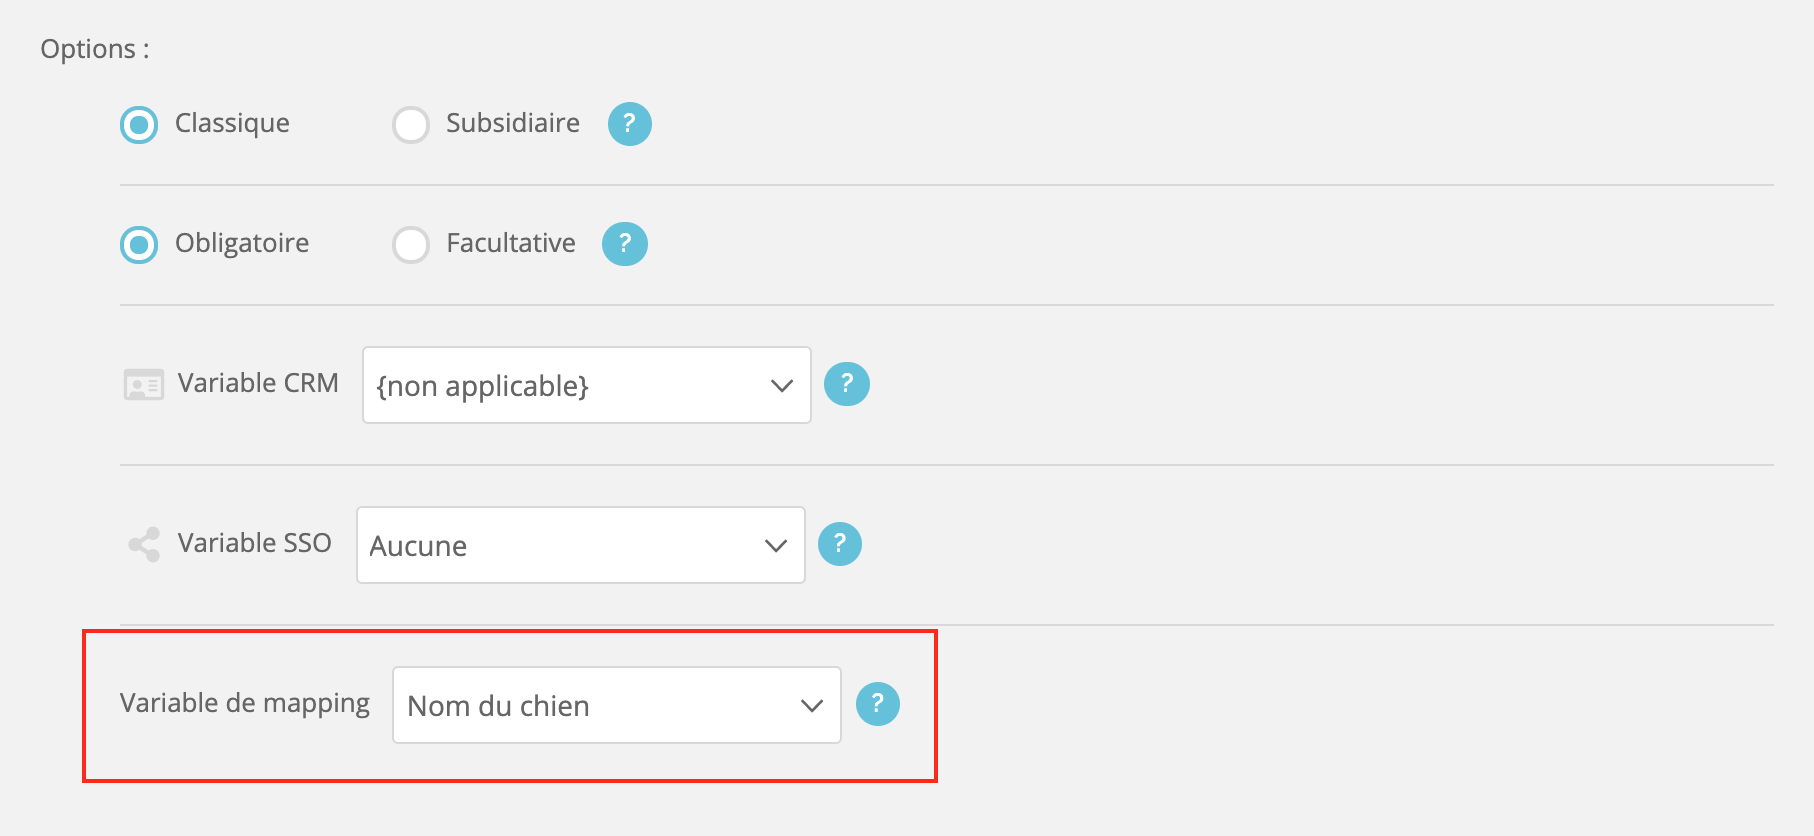Click the Classique label text
Screen dimensions: 1814x836
click(x=232, y=123)
